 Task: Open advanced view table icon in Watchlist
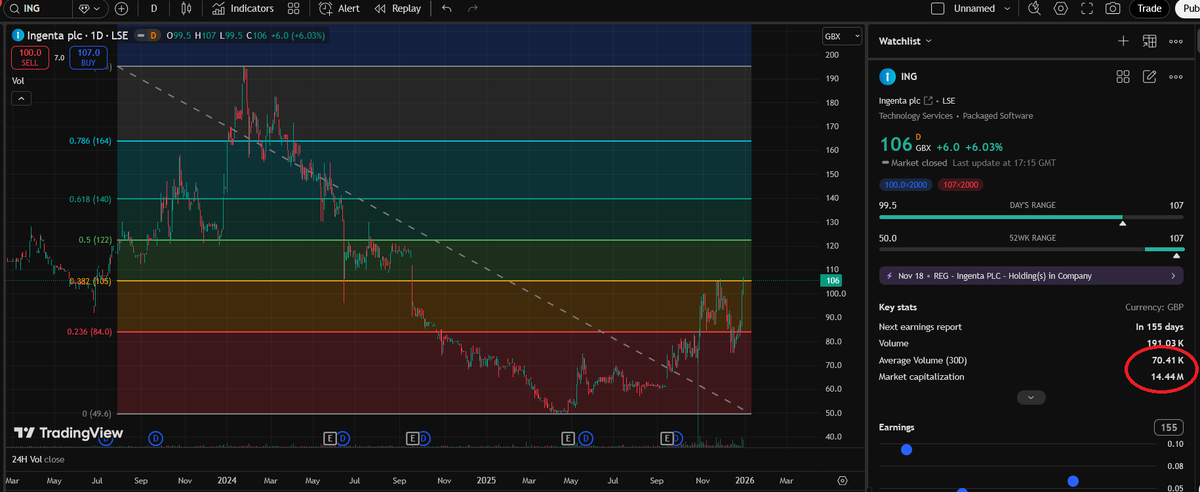[1150, 41]
